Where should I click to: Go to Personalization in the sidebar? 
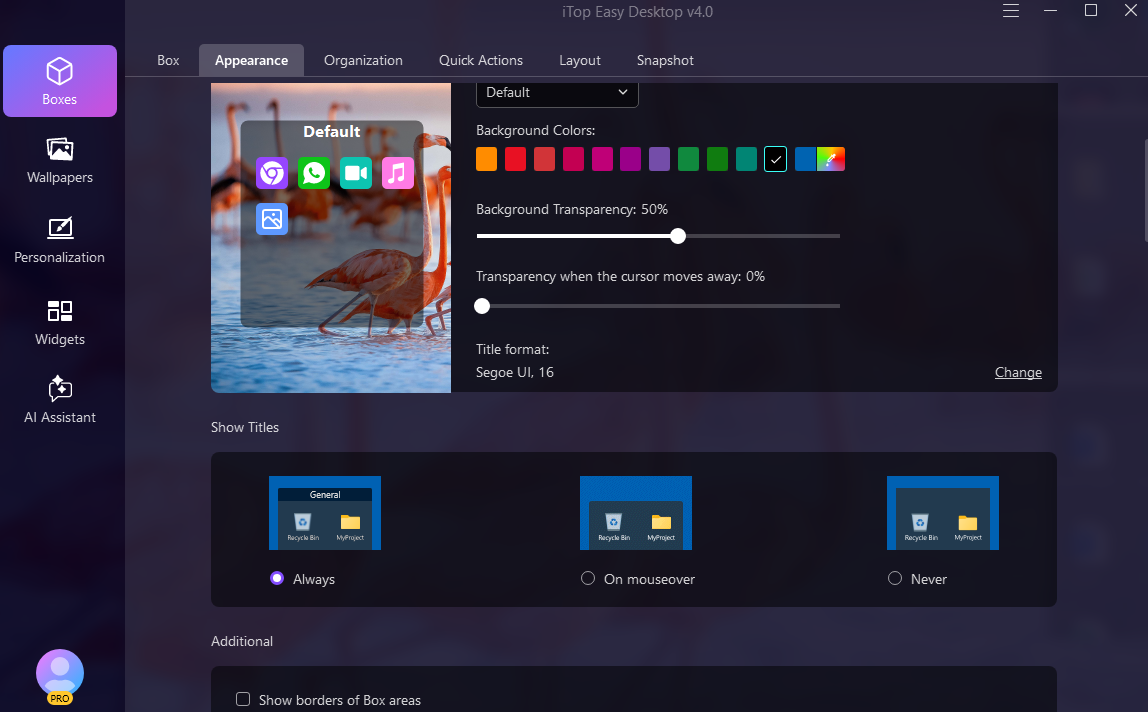[x=60, y=240]
